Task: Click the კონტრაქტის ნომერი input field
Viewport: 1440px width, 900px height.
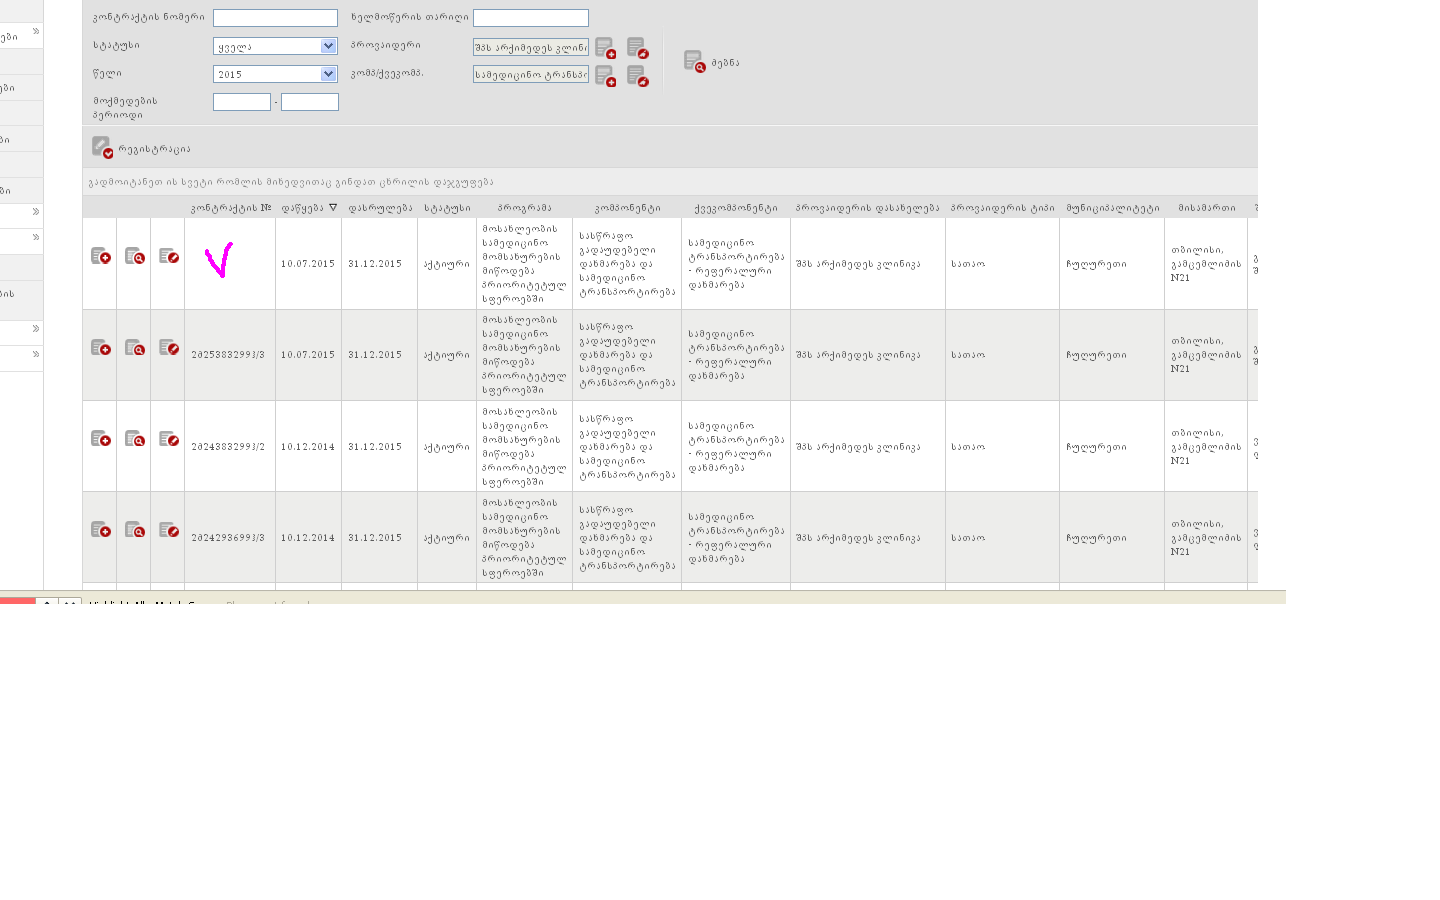Action: [275, 18]
